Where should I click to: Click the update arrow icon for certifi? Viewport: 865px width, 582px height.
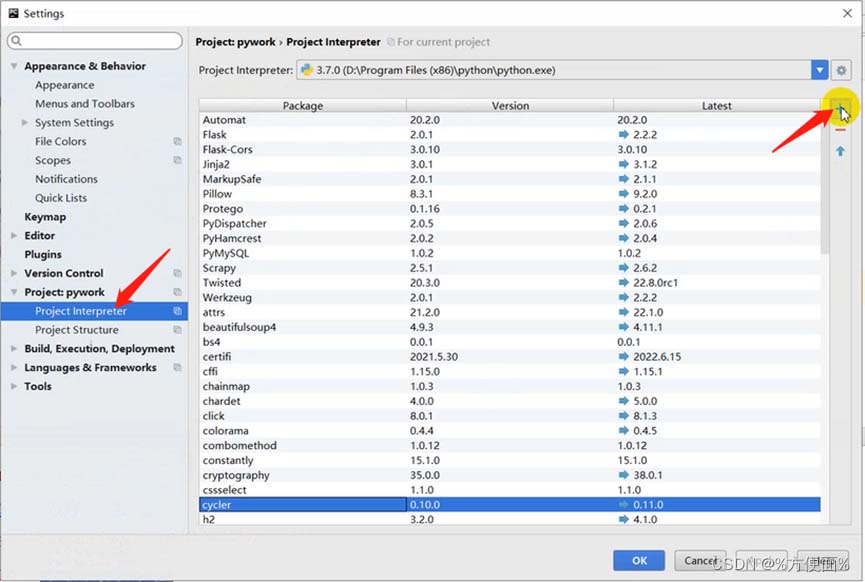(x=623, y=356)
